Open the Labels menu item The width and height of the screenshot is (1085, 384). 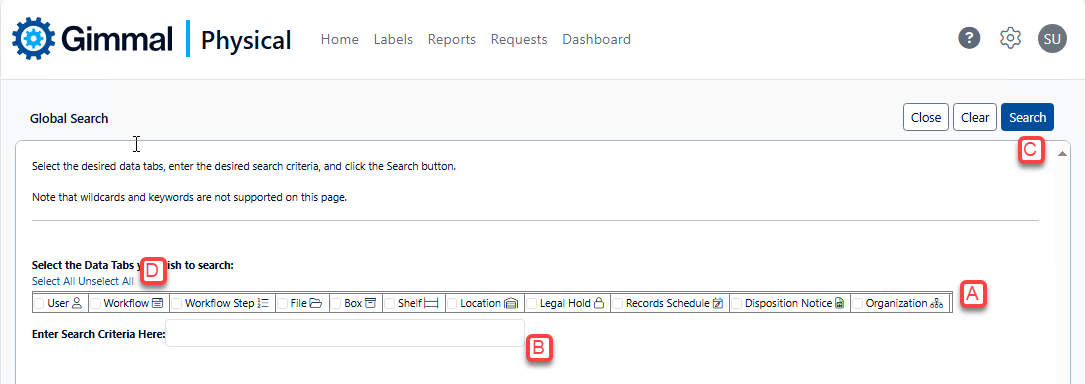pyautogui.click(x=393, y=39)
